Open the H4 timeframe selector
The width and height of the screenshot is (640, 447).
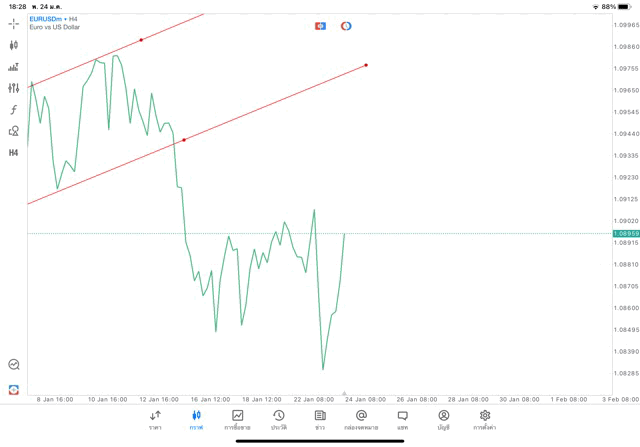[13, 153]
